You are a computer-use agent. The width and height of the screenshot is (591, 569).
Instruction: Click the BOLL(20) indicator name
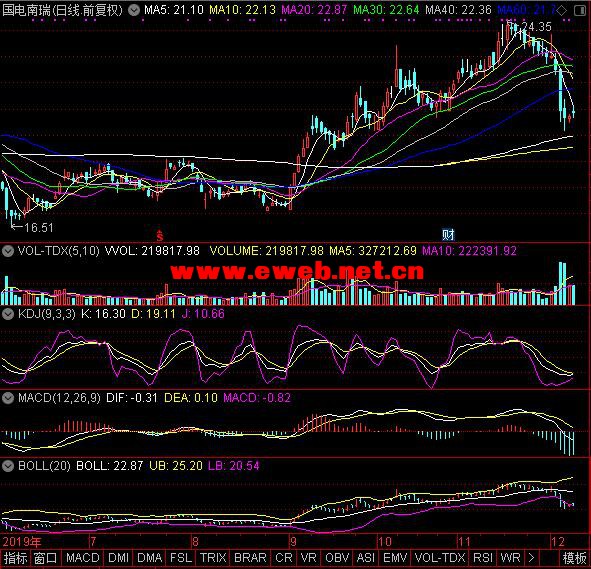[44, 466]
